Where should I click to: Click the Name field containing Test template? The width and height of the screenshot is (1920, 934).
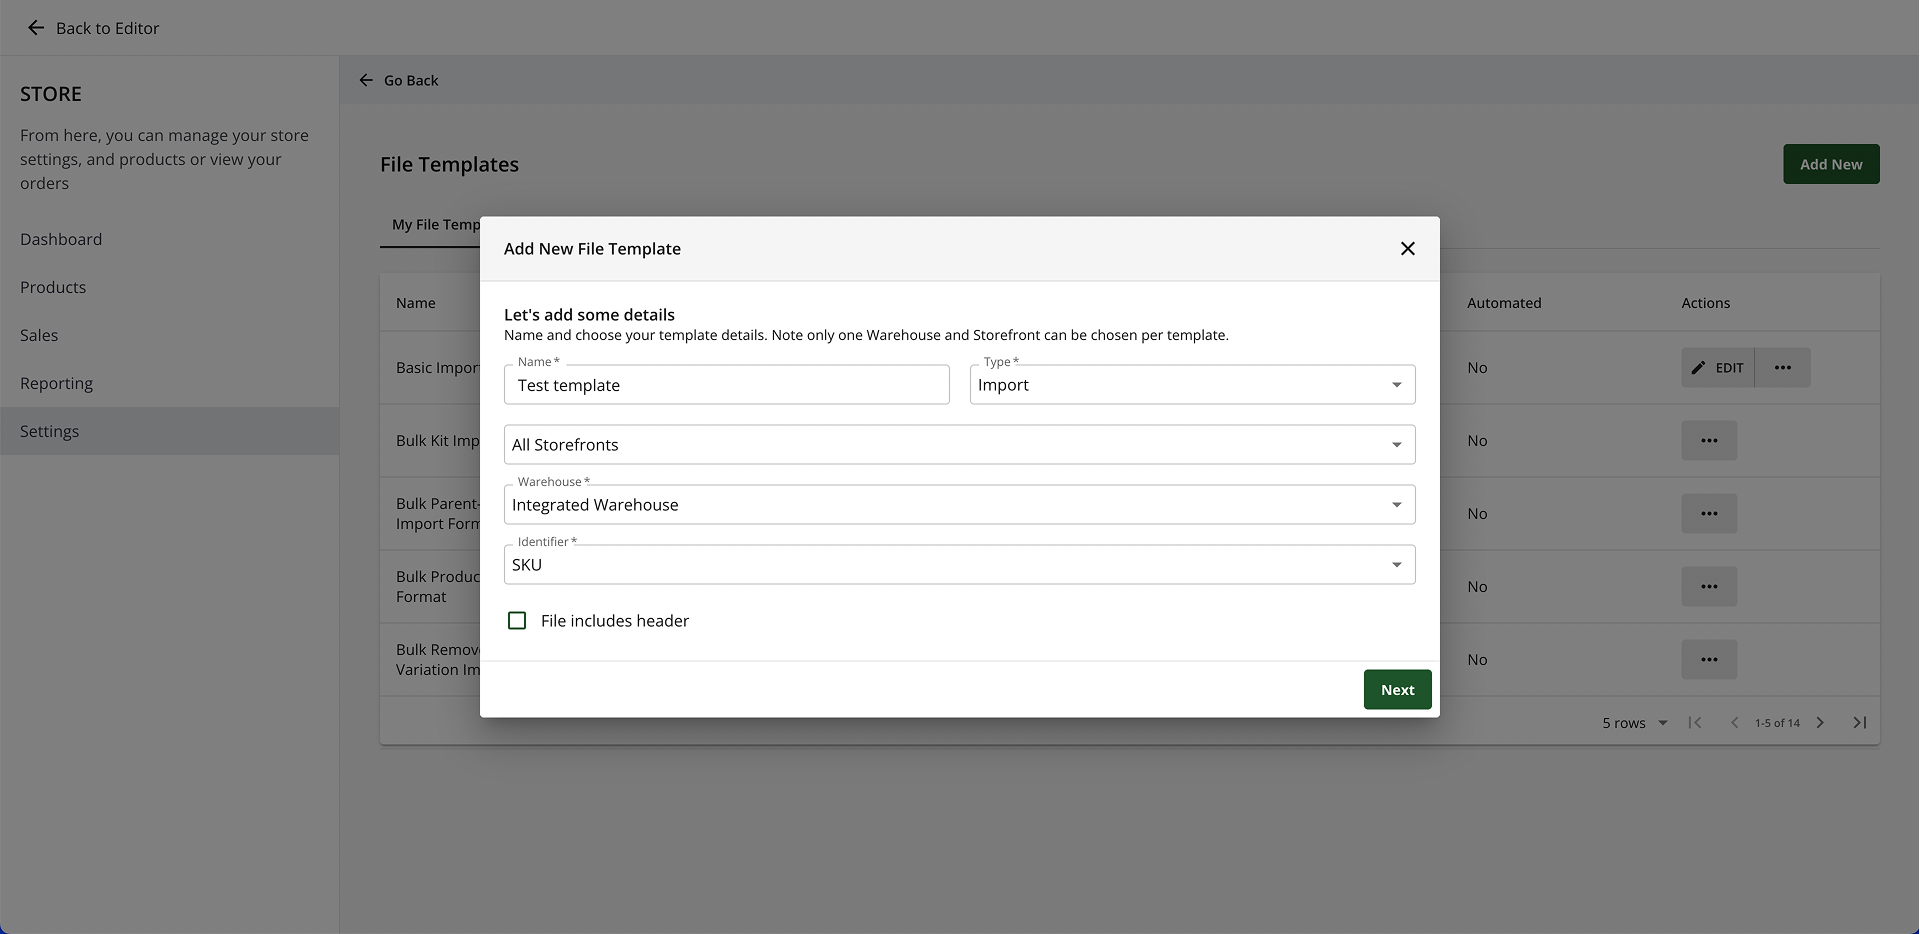pyautogui.click(x=726, y=385)
